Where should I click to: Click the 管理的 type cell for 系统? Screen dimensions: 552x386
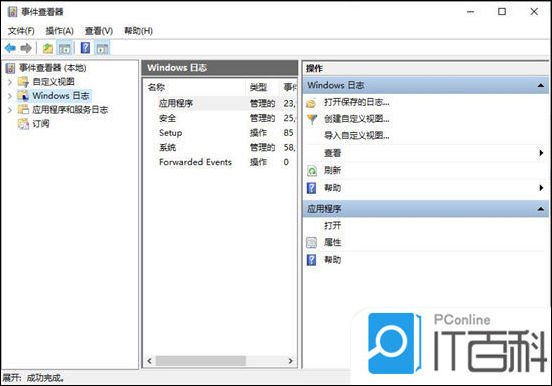(x=262, y=147)
